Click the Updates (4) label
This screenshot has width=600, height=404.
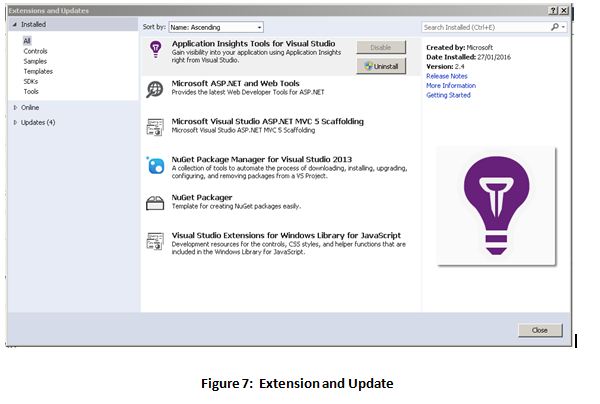pos(38,122)
